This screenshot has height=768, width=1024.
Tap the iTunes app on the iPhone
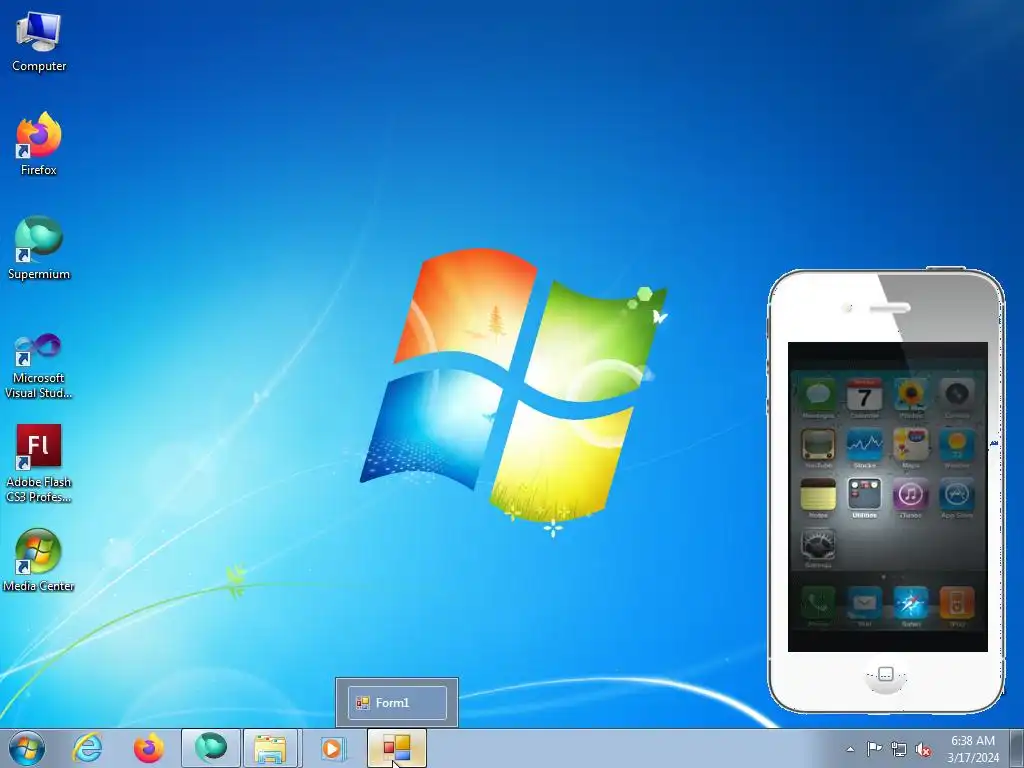click(910, 496)
